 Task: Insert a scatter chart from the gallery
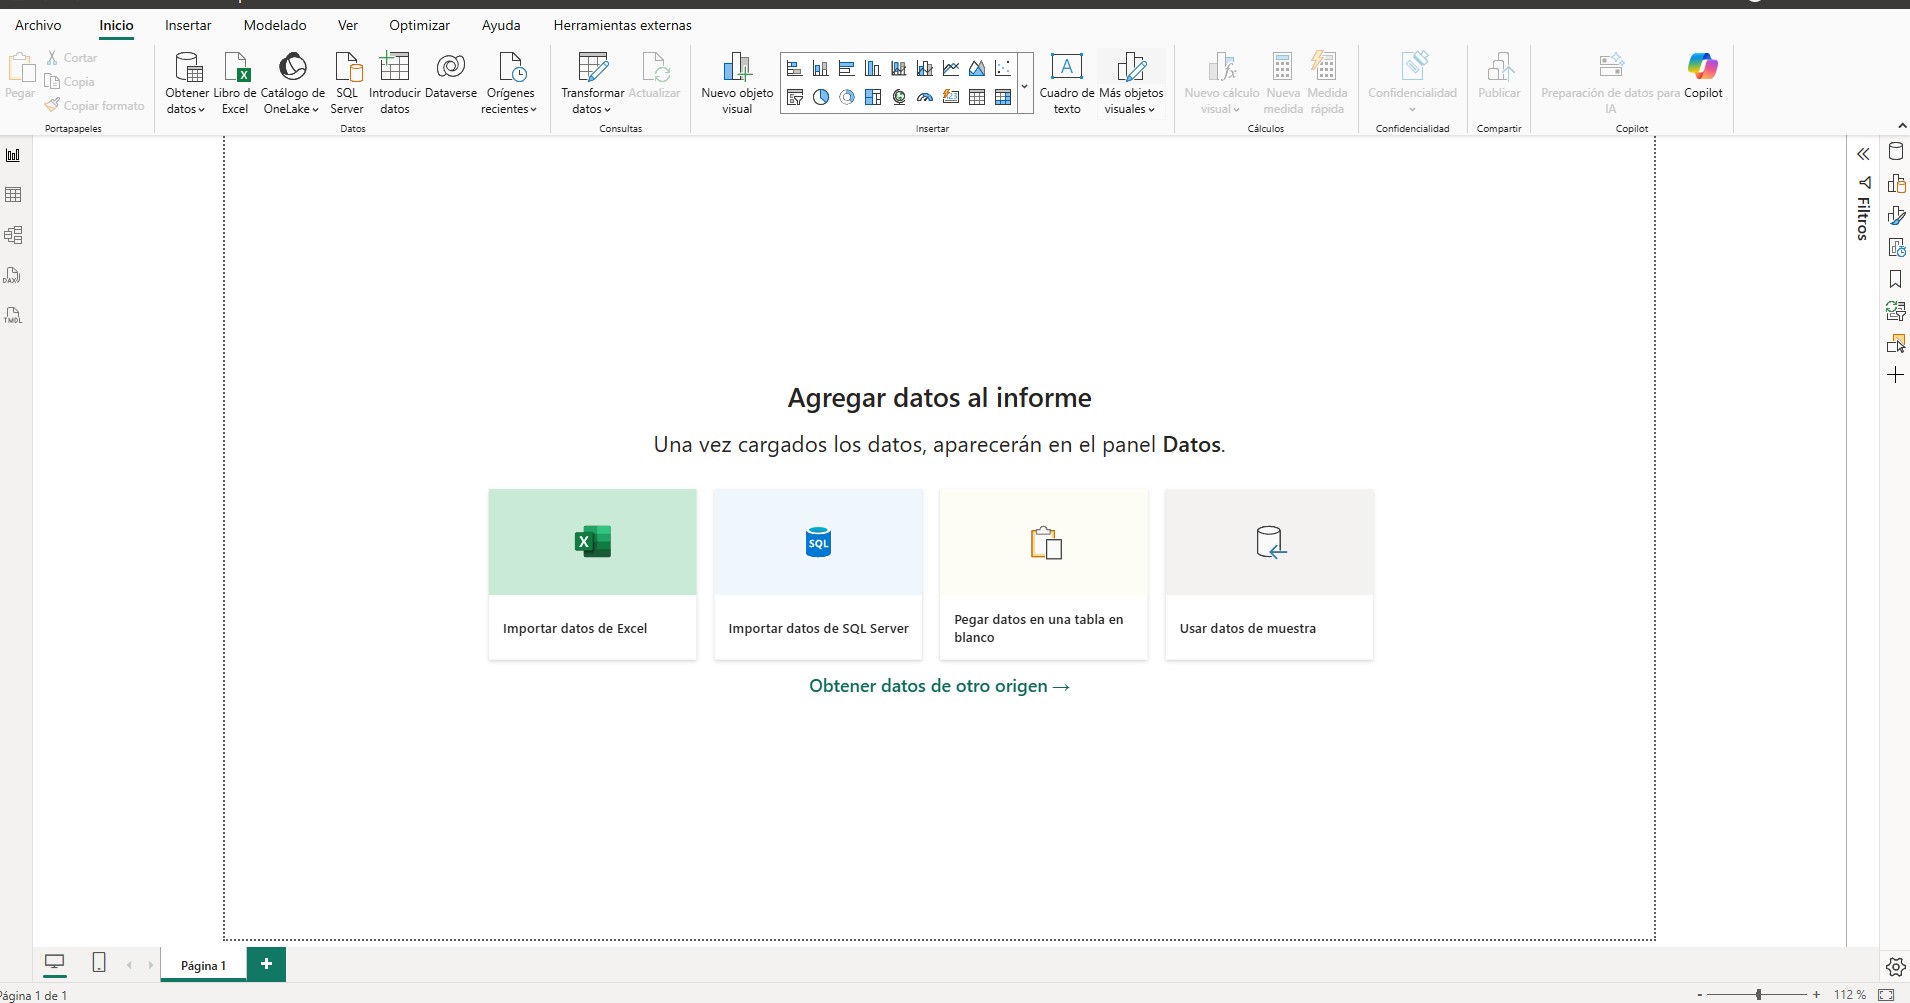[x=1003, y=69]
